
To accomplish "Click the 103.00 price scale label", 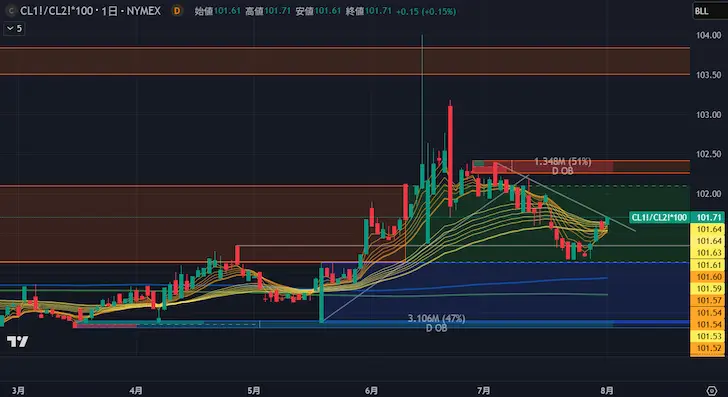I will (x=708, y=115).
